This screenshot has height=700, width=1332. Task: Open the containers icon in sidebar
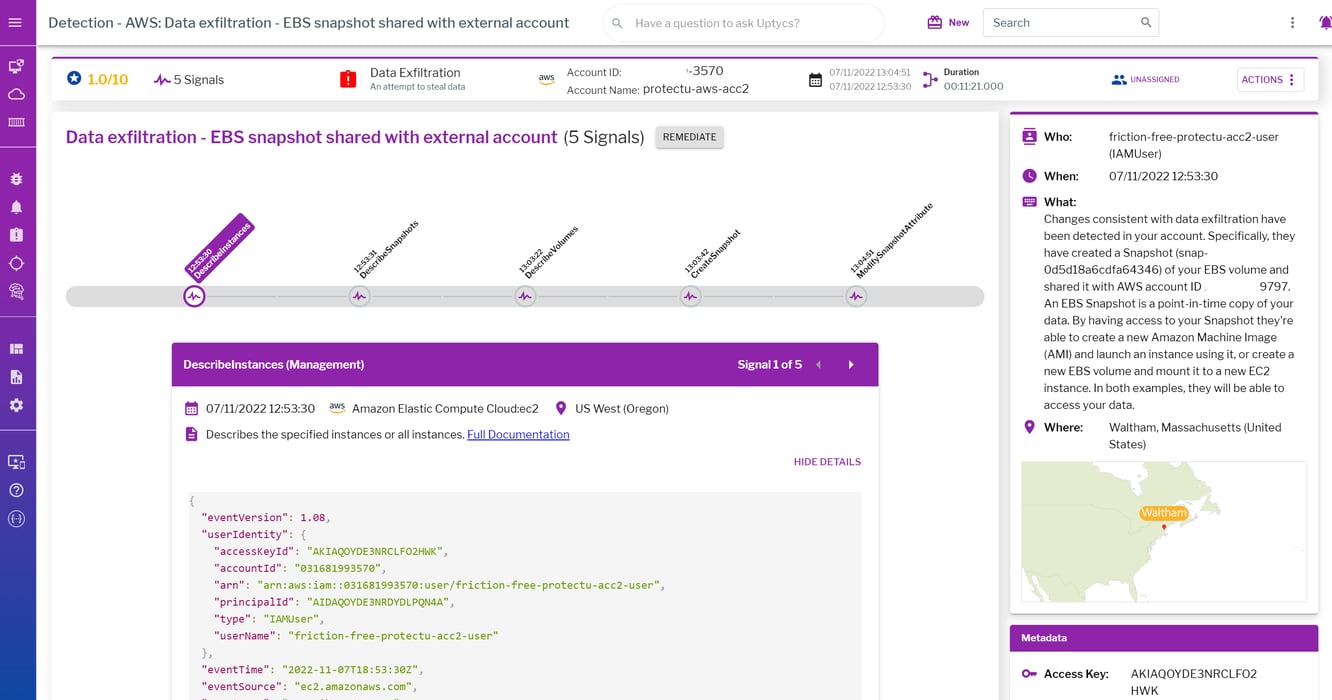pyautogui.click(x=16, y=122)
